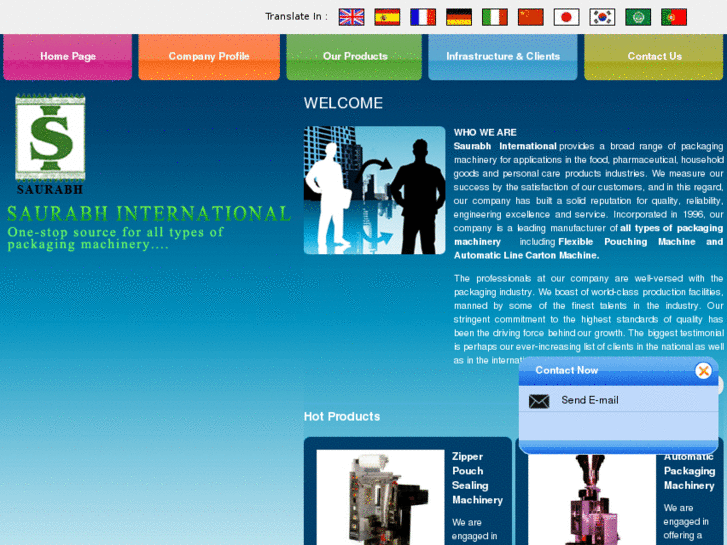Open Zipper Pouch Sealing Machinery link
The height and width of the screenshot is (545, 727).
[478, 478]
